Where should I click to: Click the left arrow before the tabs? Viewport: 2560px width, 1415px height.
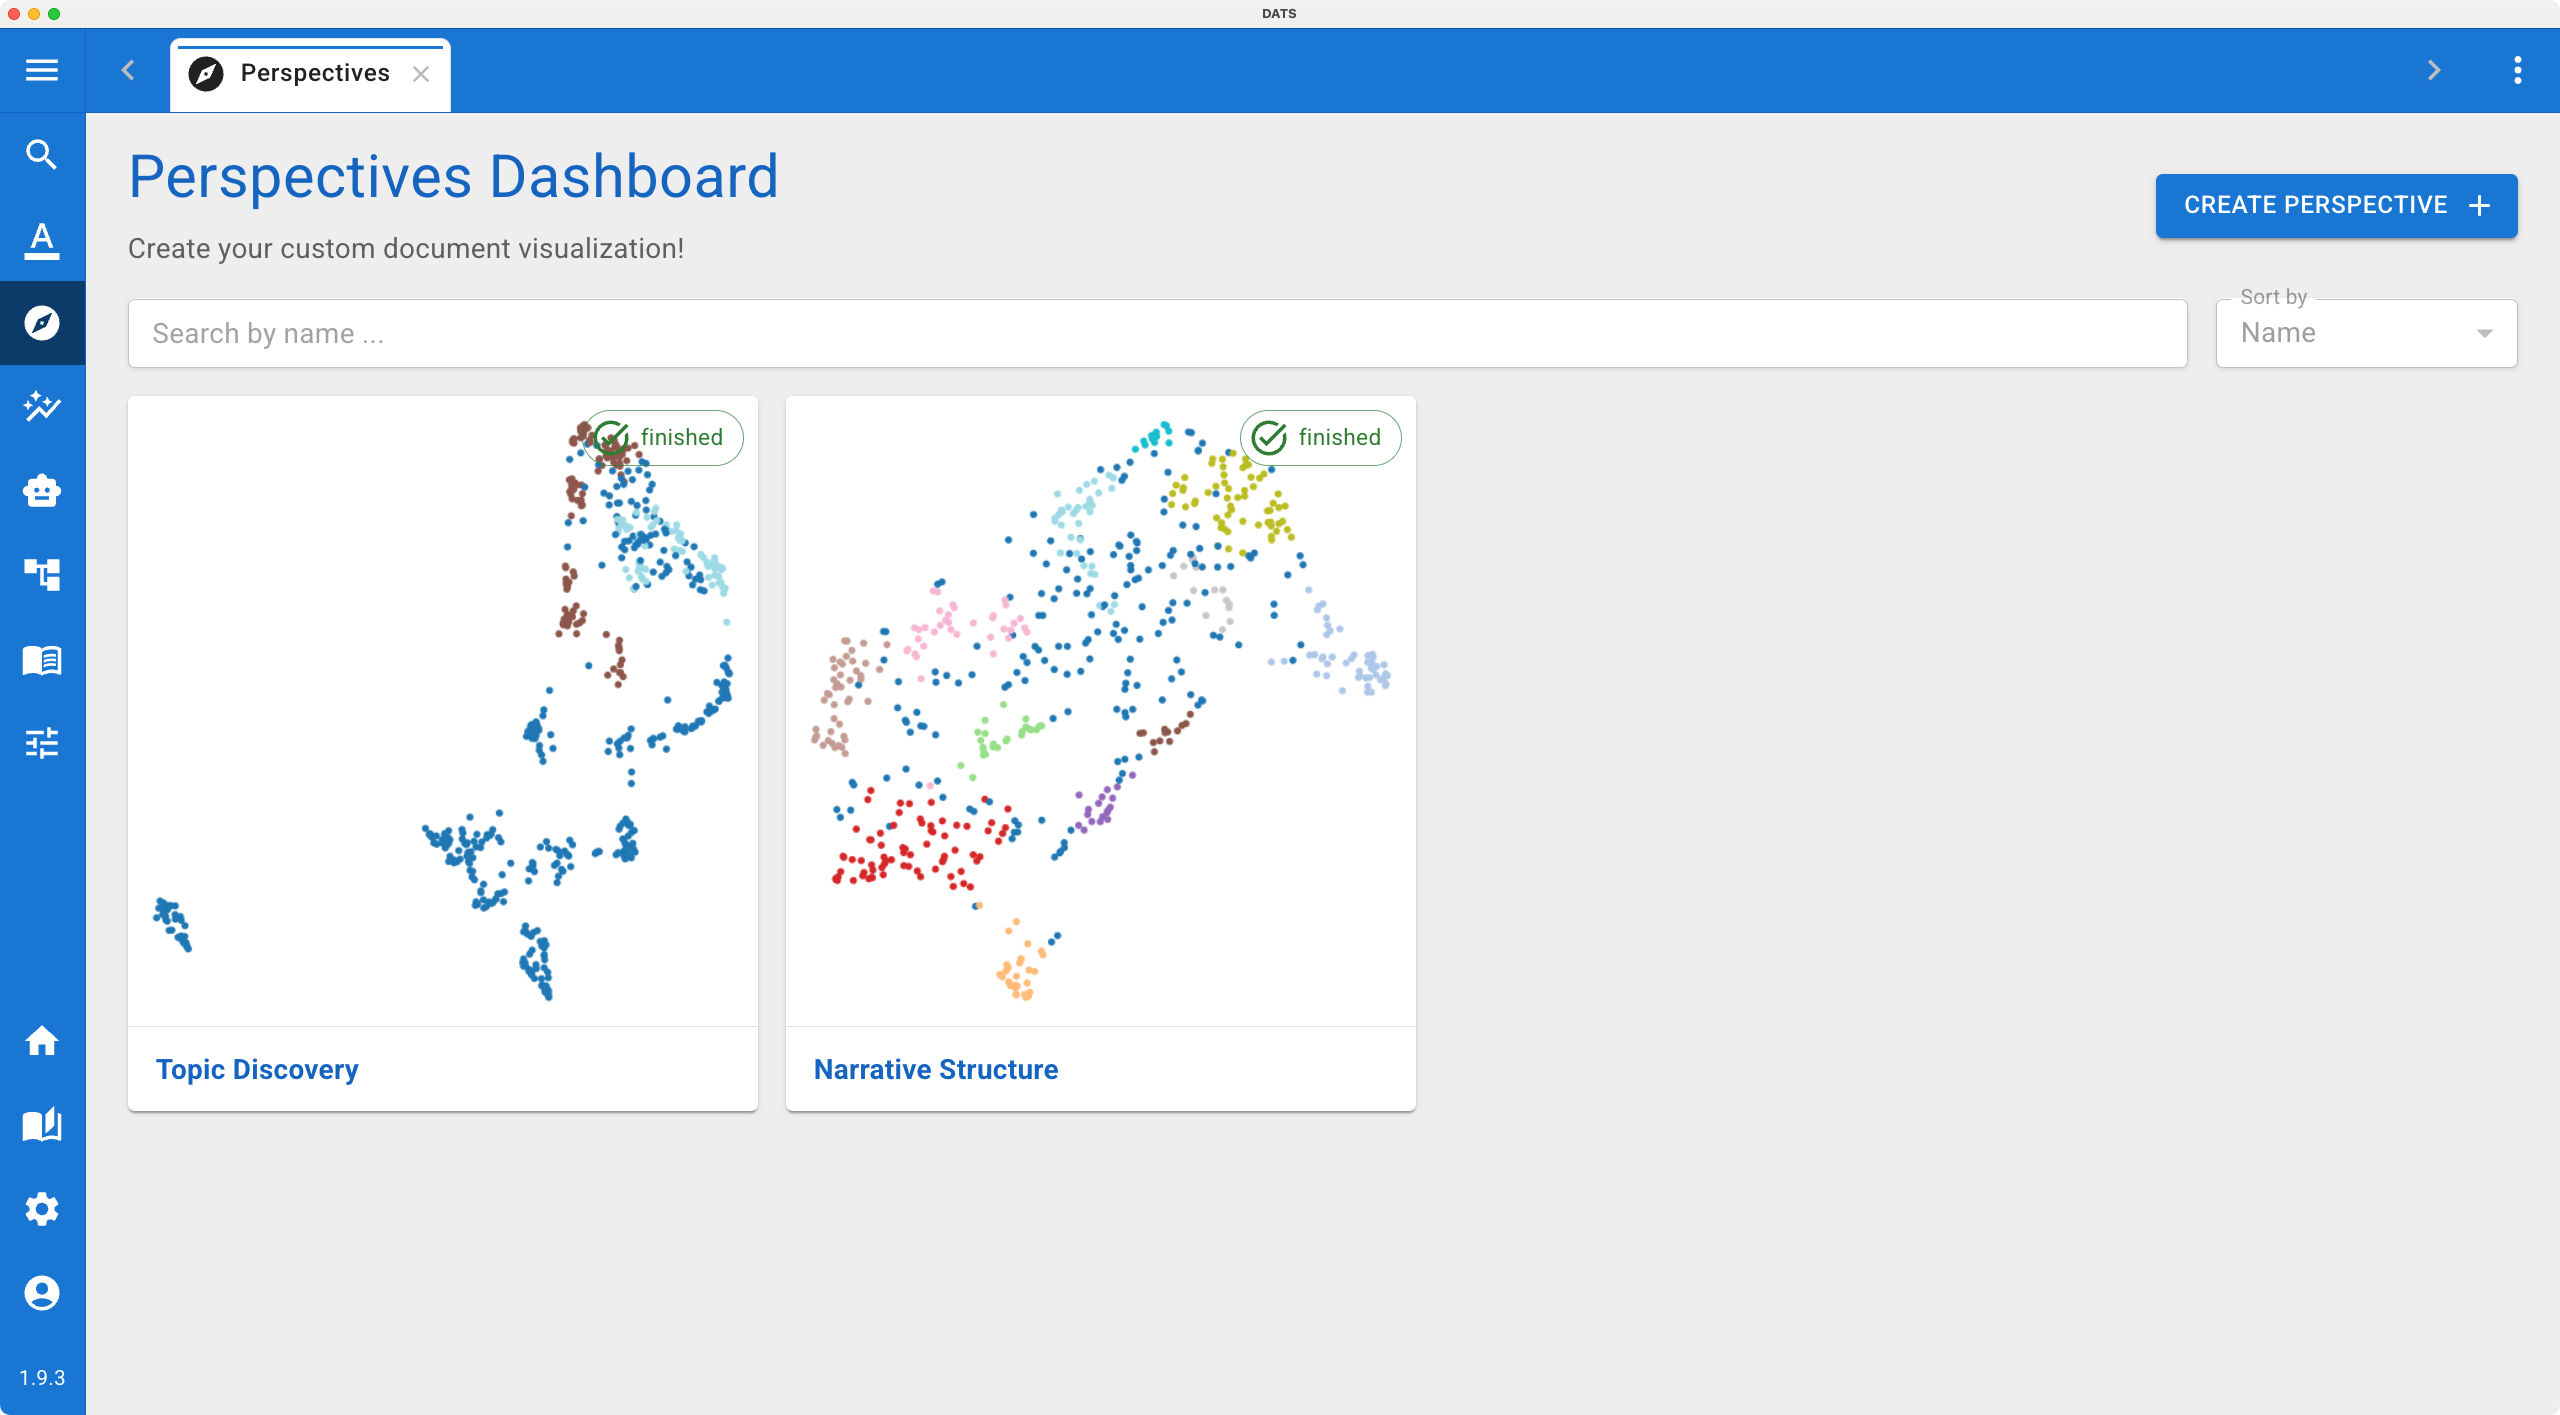(128, 70)
